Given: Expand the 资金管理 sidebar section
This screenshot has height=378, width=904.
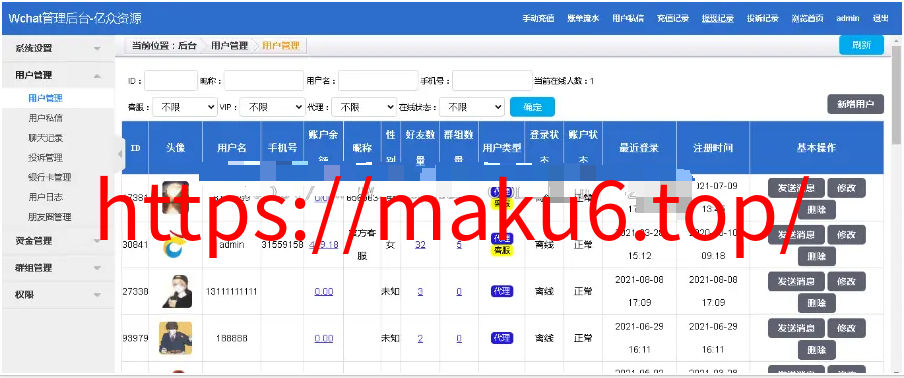Looking at the screenshot, I should tap(58, 241).
